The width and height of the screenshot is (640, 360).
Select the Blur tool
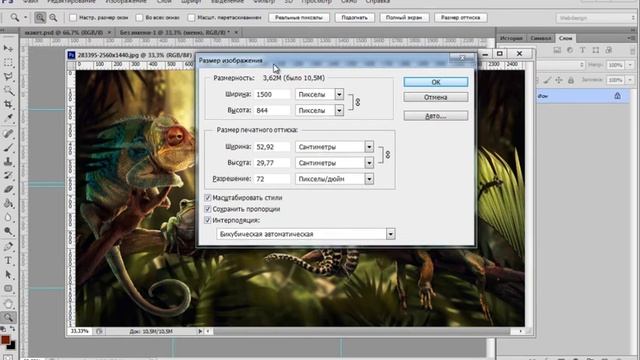click(8, 217)
